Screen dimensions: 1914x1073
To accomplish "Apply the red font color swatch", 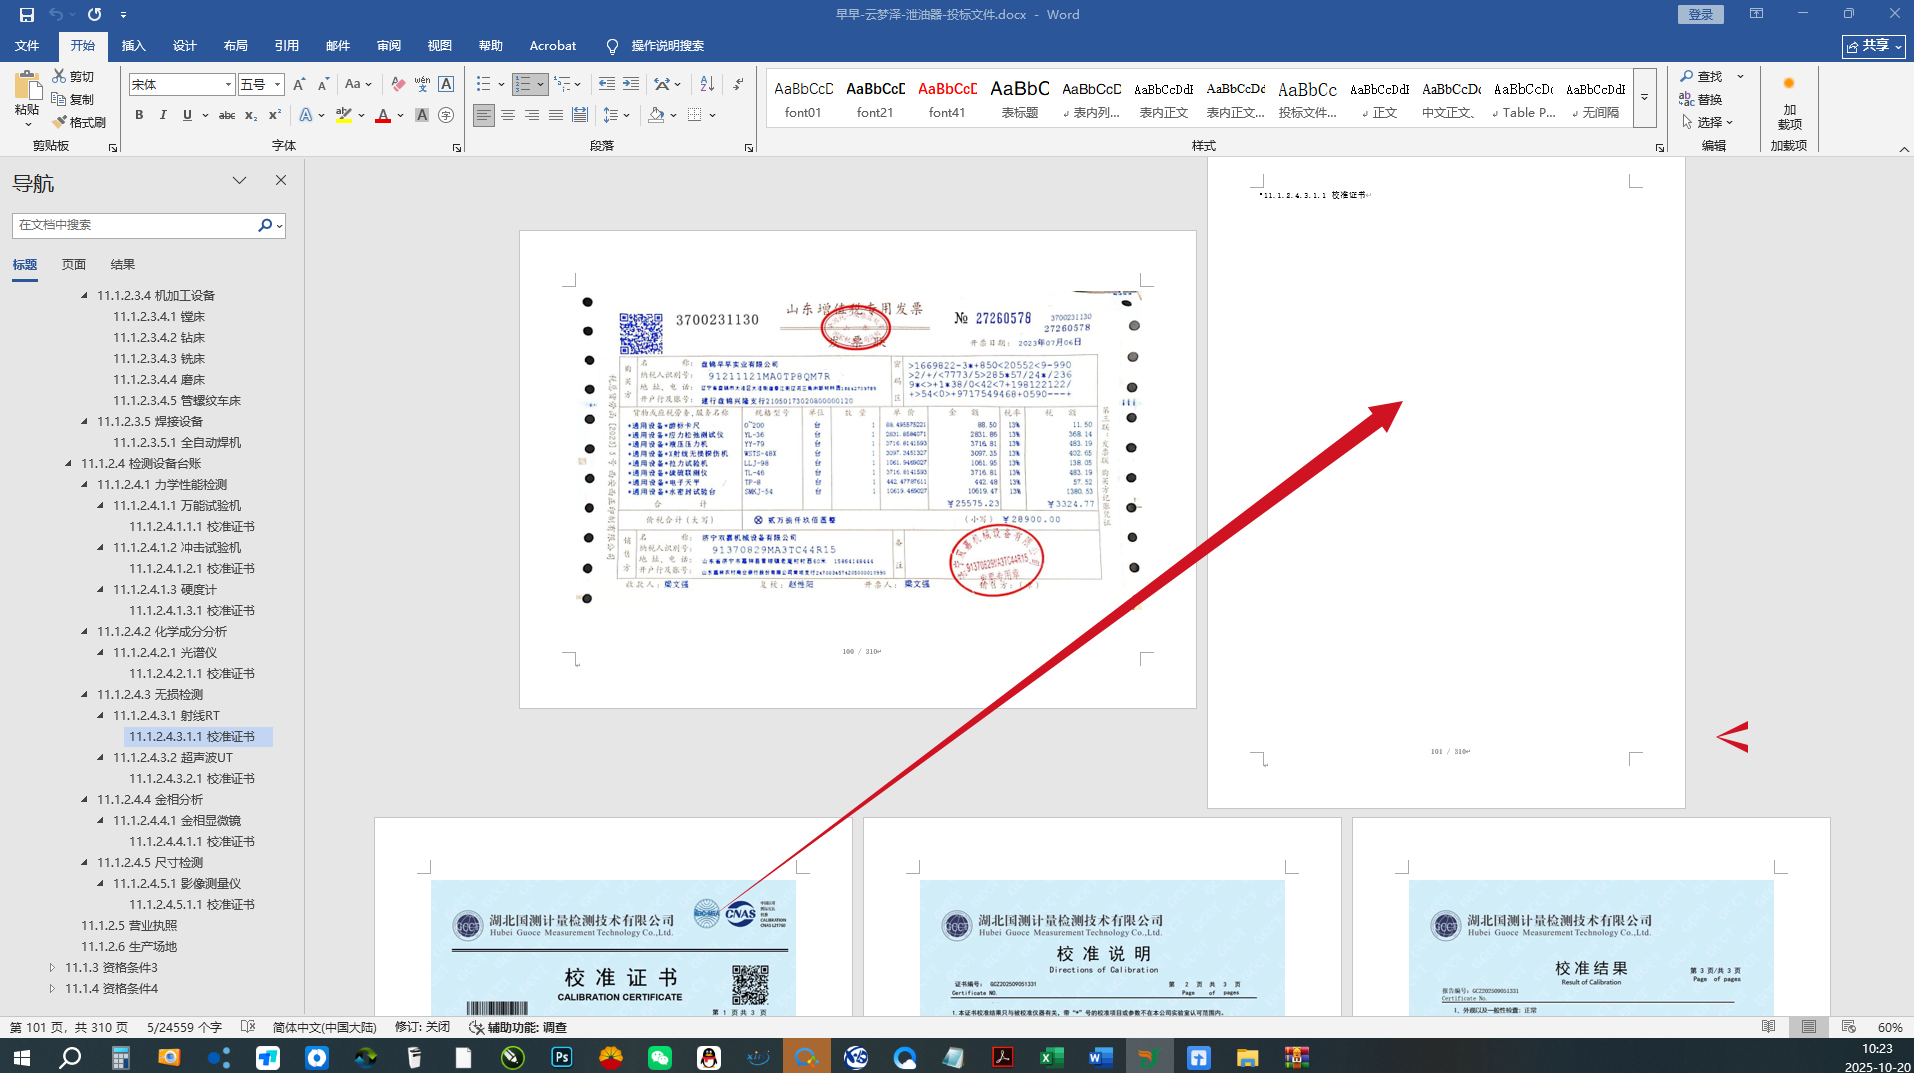I will pos(383,116).
